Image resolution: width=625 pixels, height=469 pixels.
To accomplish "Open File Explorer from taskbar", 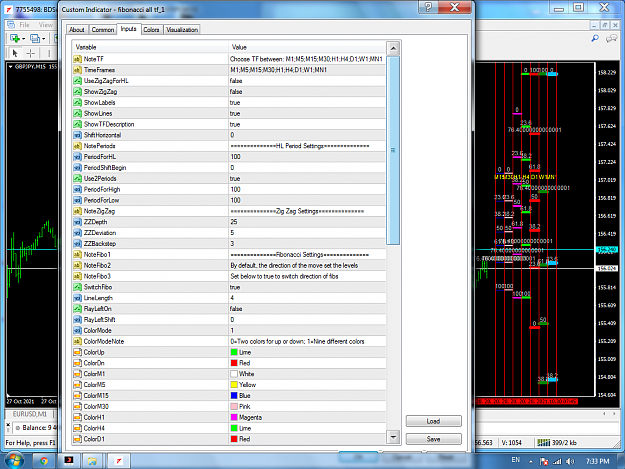I will [92, 461].
